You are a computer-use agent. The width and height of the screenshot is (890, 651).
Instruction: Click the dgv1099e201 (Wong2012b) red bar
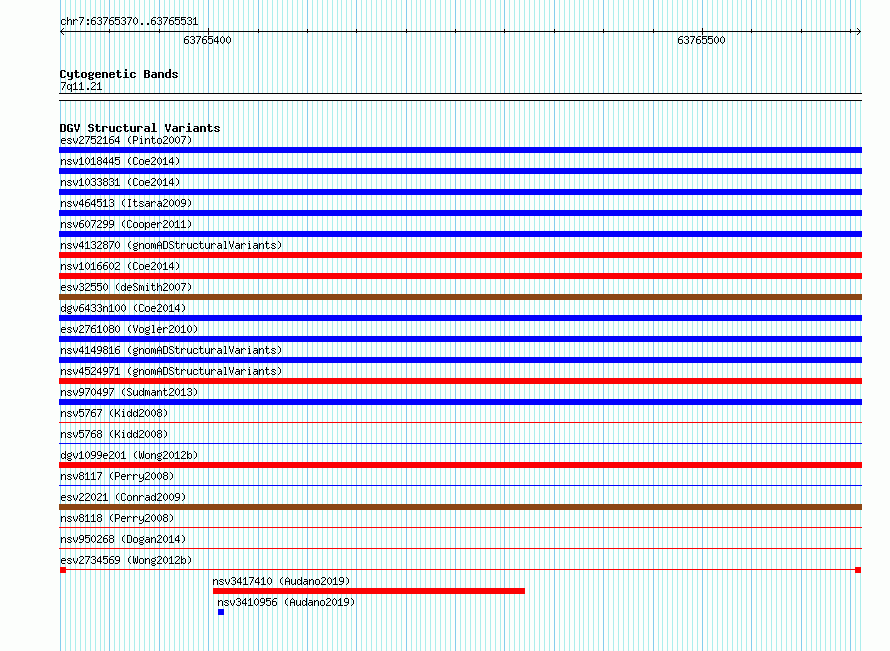(460, 465)
